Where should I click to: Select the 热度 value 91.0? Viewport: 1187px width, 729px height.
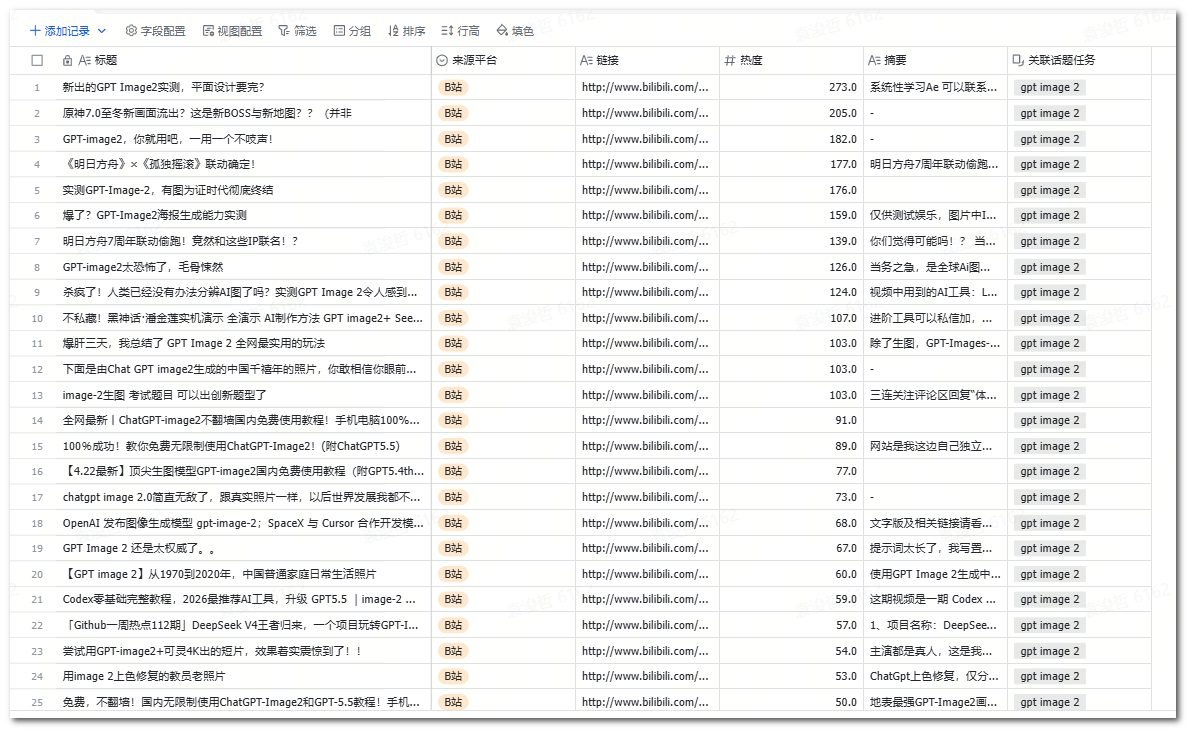(846, 420)
